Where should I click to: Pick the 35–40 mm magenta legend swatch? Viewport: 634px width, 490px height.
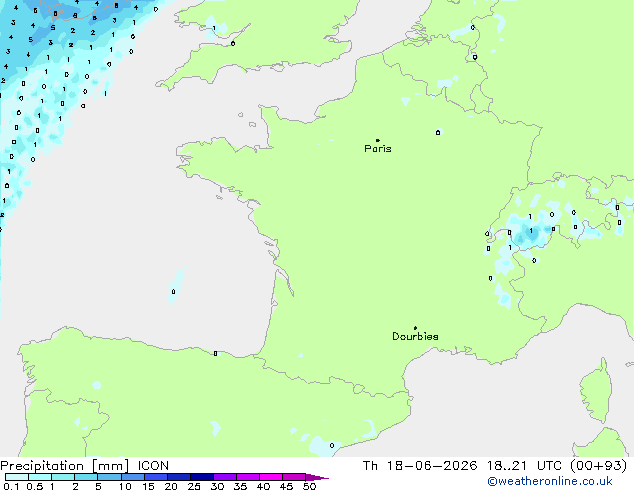point(248,477)
